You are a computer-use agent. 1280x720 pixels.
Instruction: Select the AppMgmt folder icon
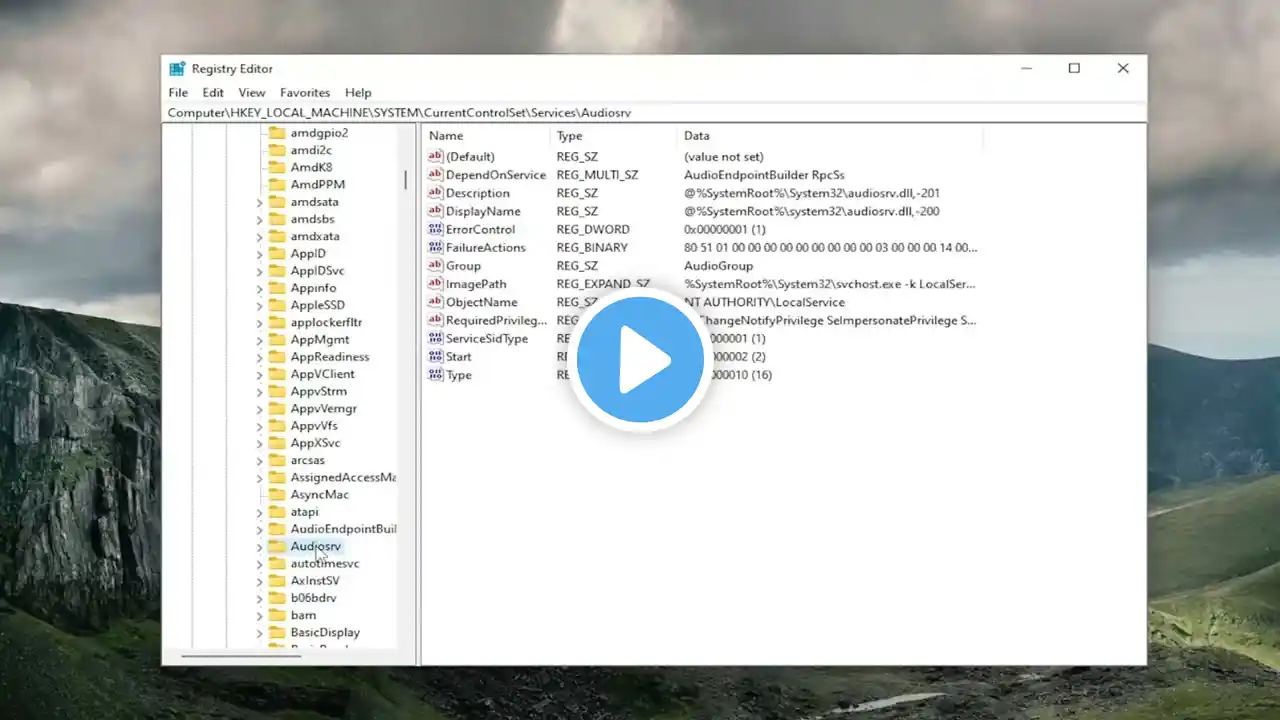(x=277, y=340)
